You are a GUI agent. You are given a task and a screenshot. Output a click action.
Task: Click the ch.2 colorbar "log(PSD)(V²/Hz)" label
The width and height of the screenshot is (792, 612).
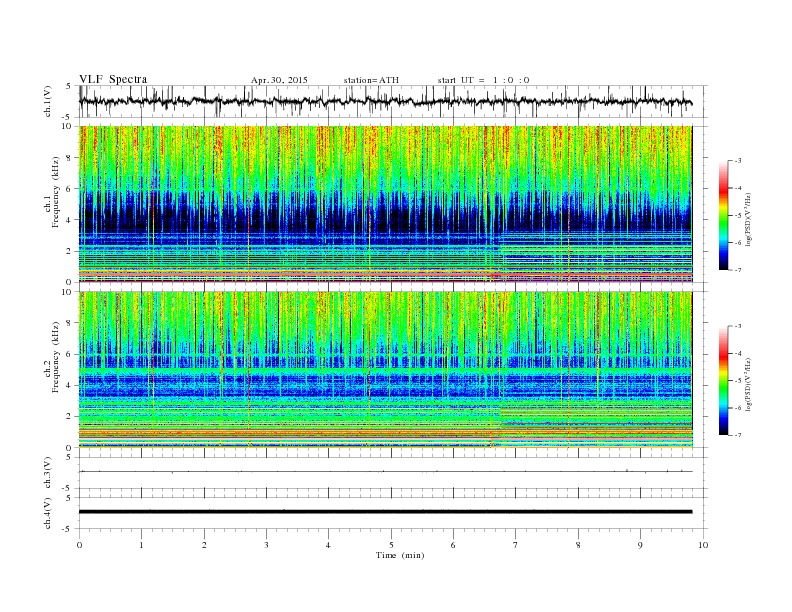click(748, 384)
